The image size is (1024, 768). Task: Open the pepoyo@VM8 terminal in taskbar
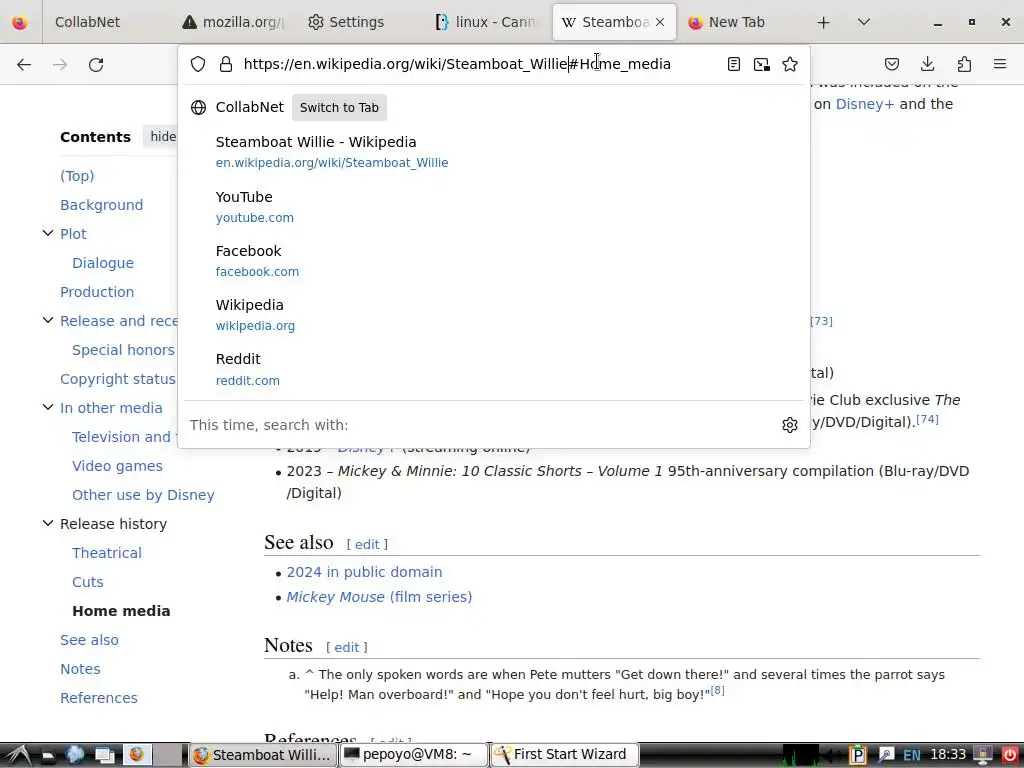tap(414, 755)
